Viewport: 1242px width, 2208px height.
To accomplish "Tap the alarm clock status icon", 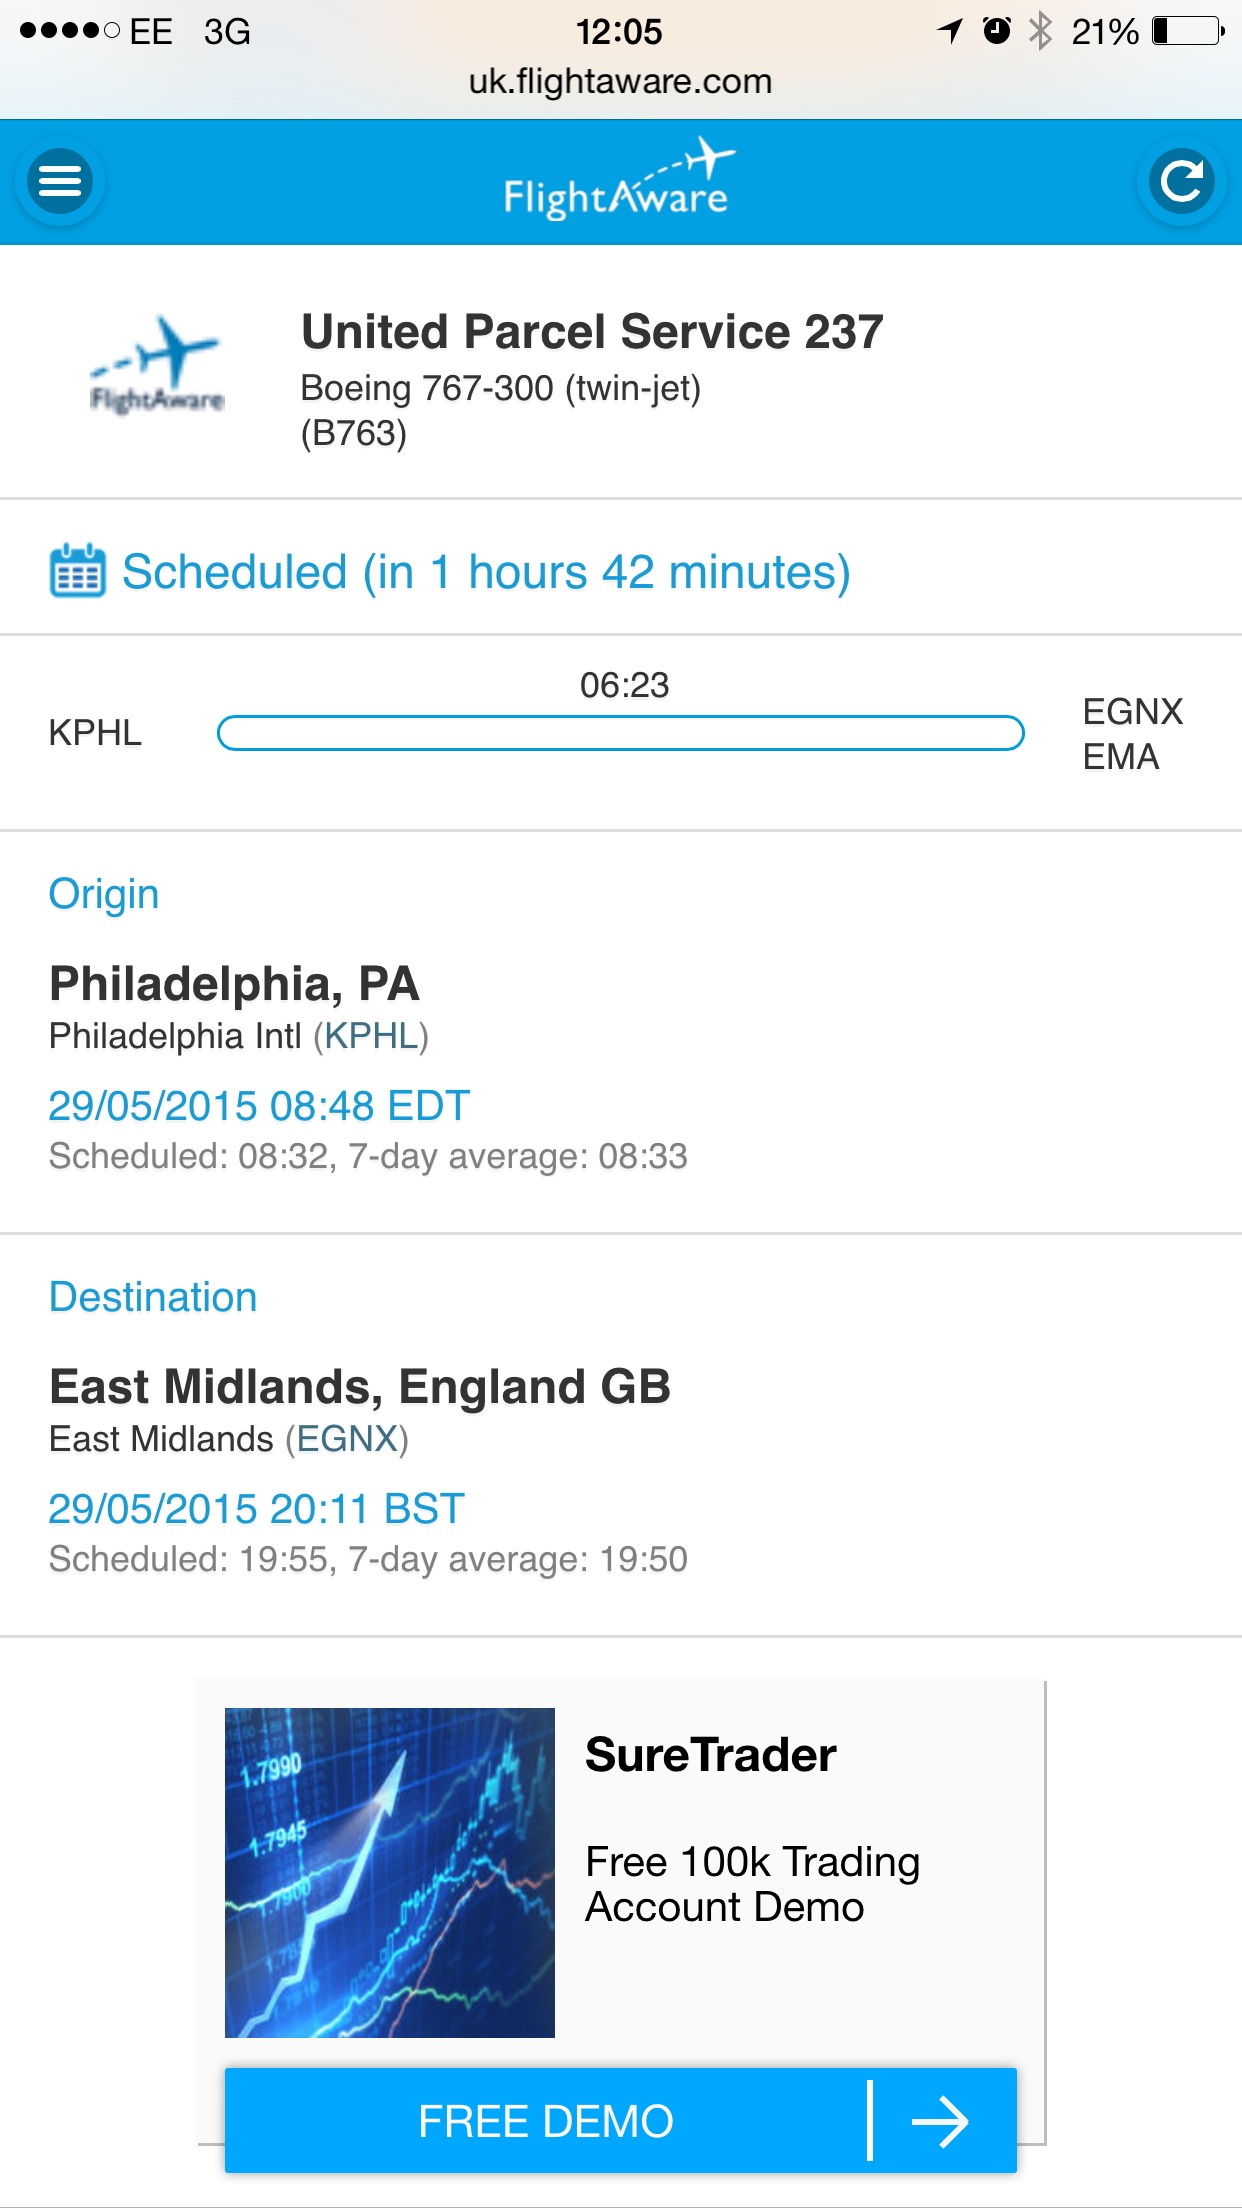I will pos(997,31).
